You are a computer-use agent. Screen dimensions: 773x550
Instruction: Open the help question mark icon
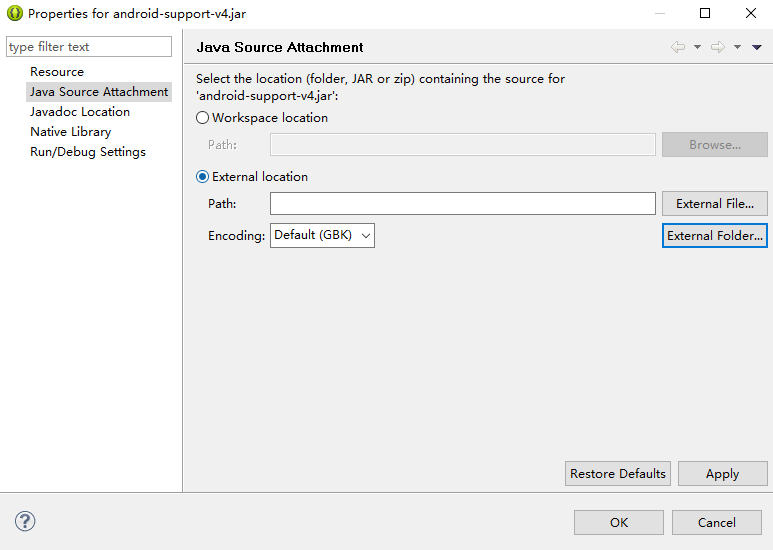click(x=25, y=521)
